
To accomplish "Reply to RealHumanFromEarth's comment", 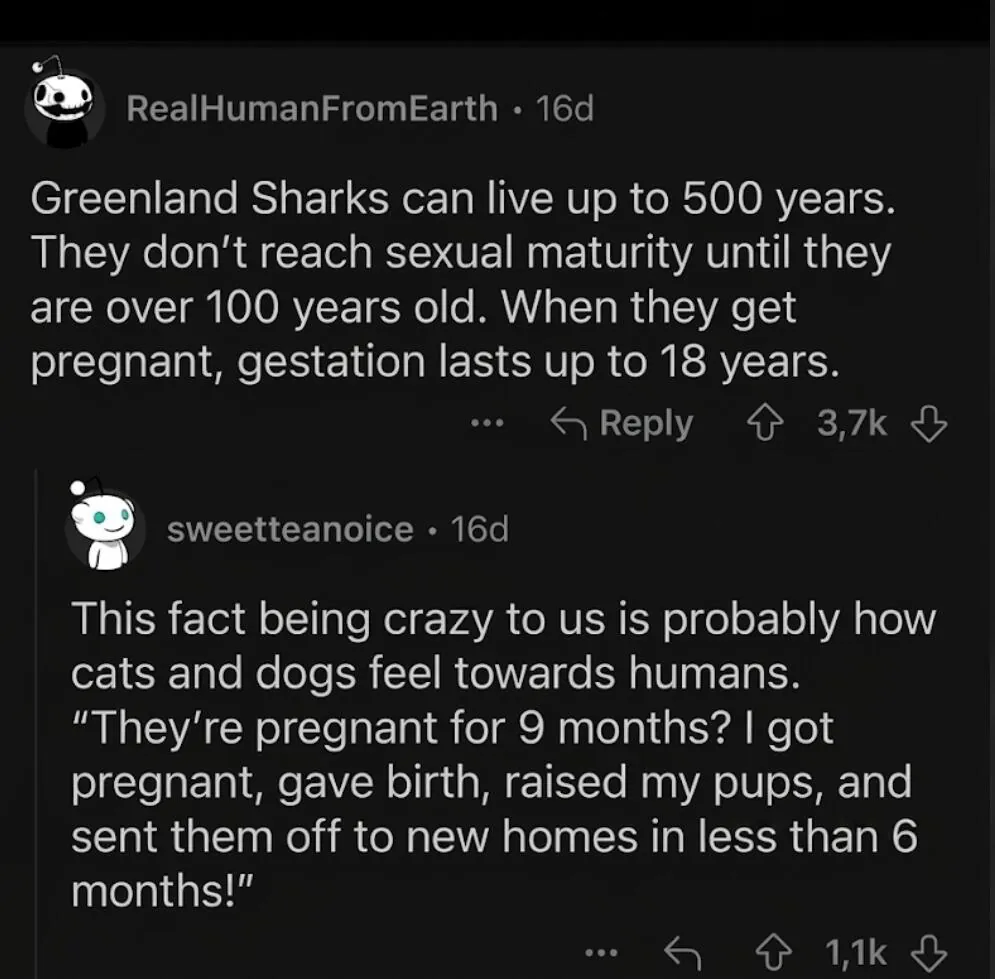I will [622, 423].
